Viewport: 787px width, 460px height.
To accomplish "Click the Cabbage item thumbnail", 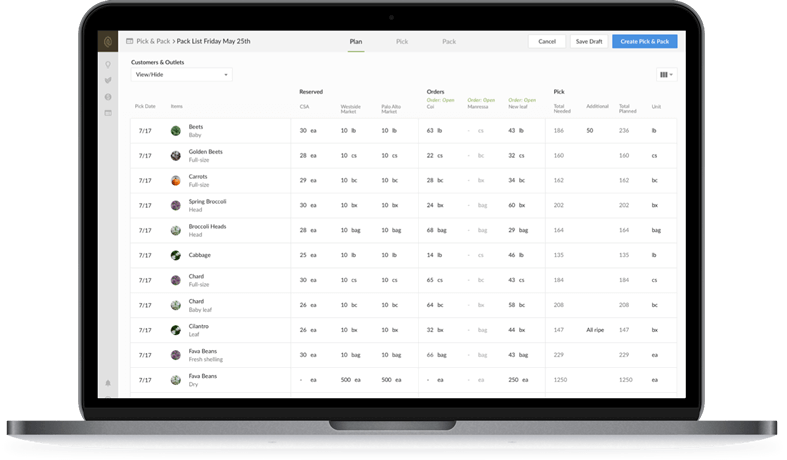I will pos(176,255).
